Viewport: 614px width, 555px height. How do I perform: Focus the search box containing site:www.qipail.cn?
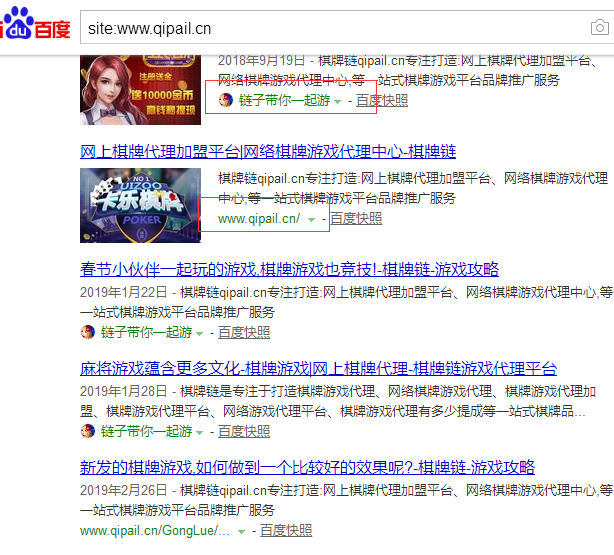(347, 27)
